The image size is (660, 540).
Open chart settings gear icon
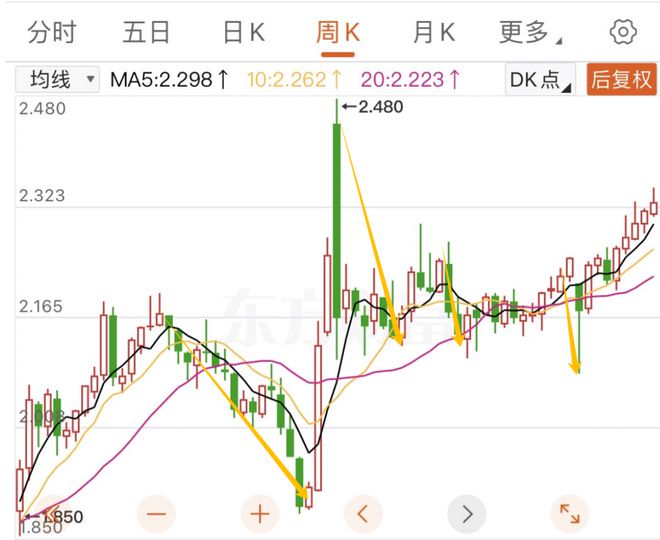623,32
